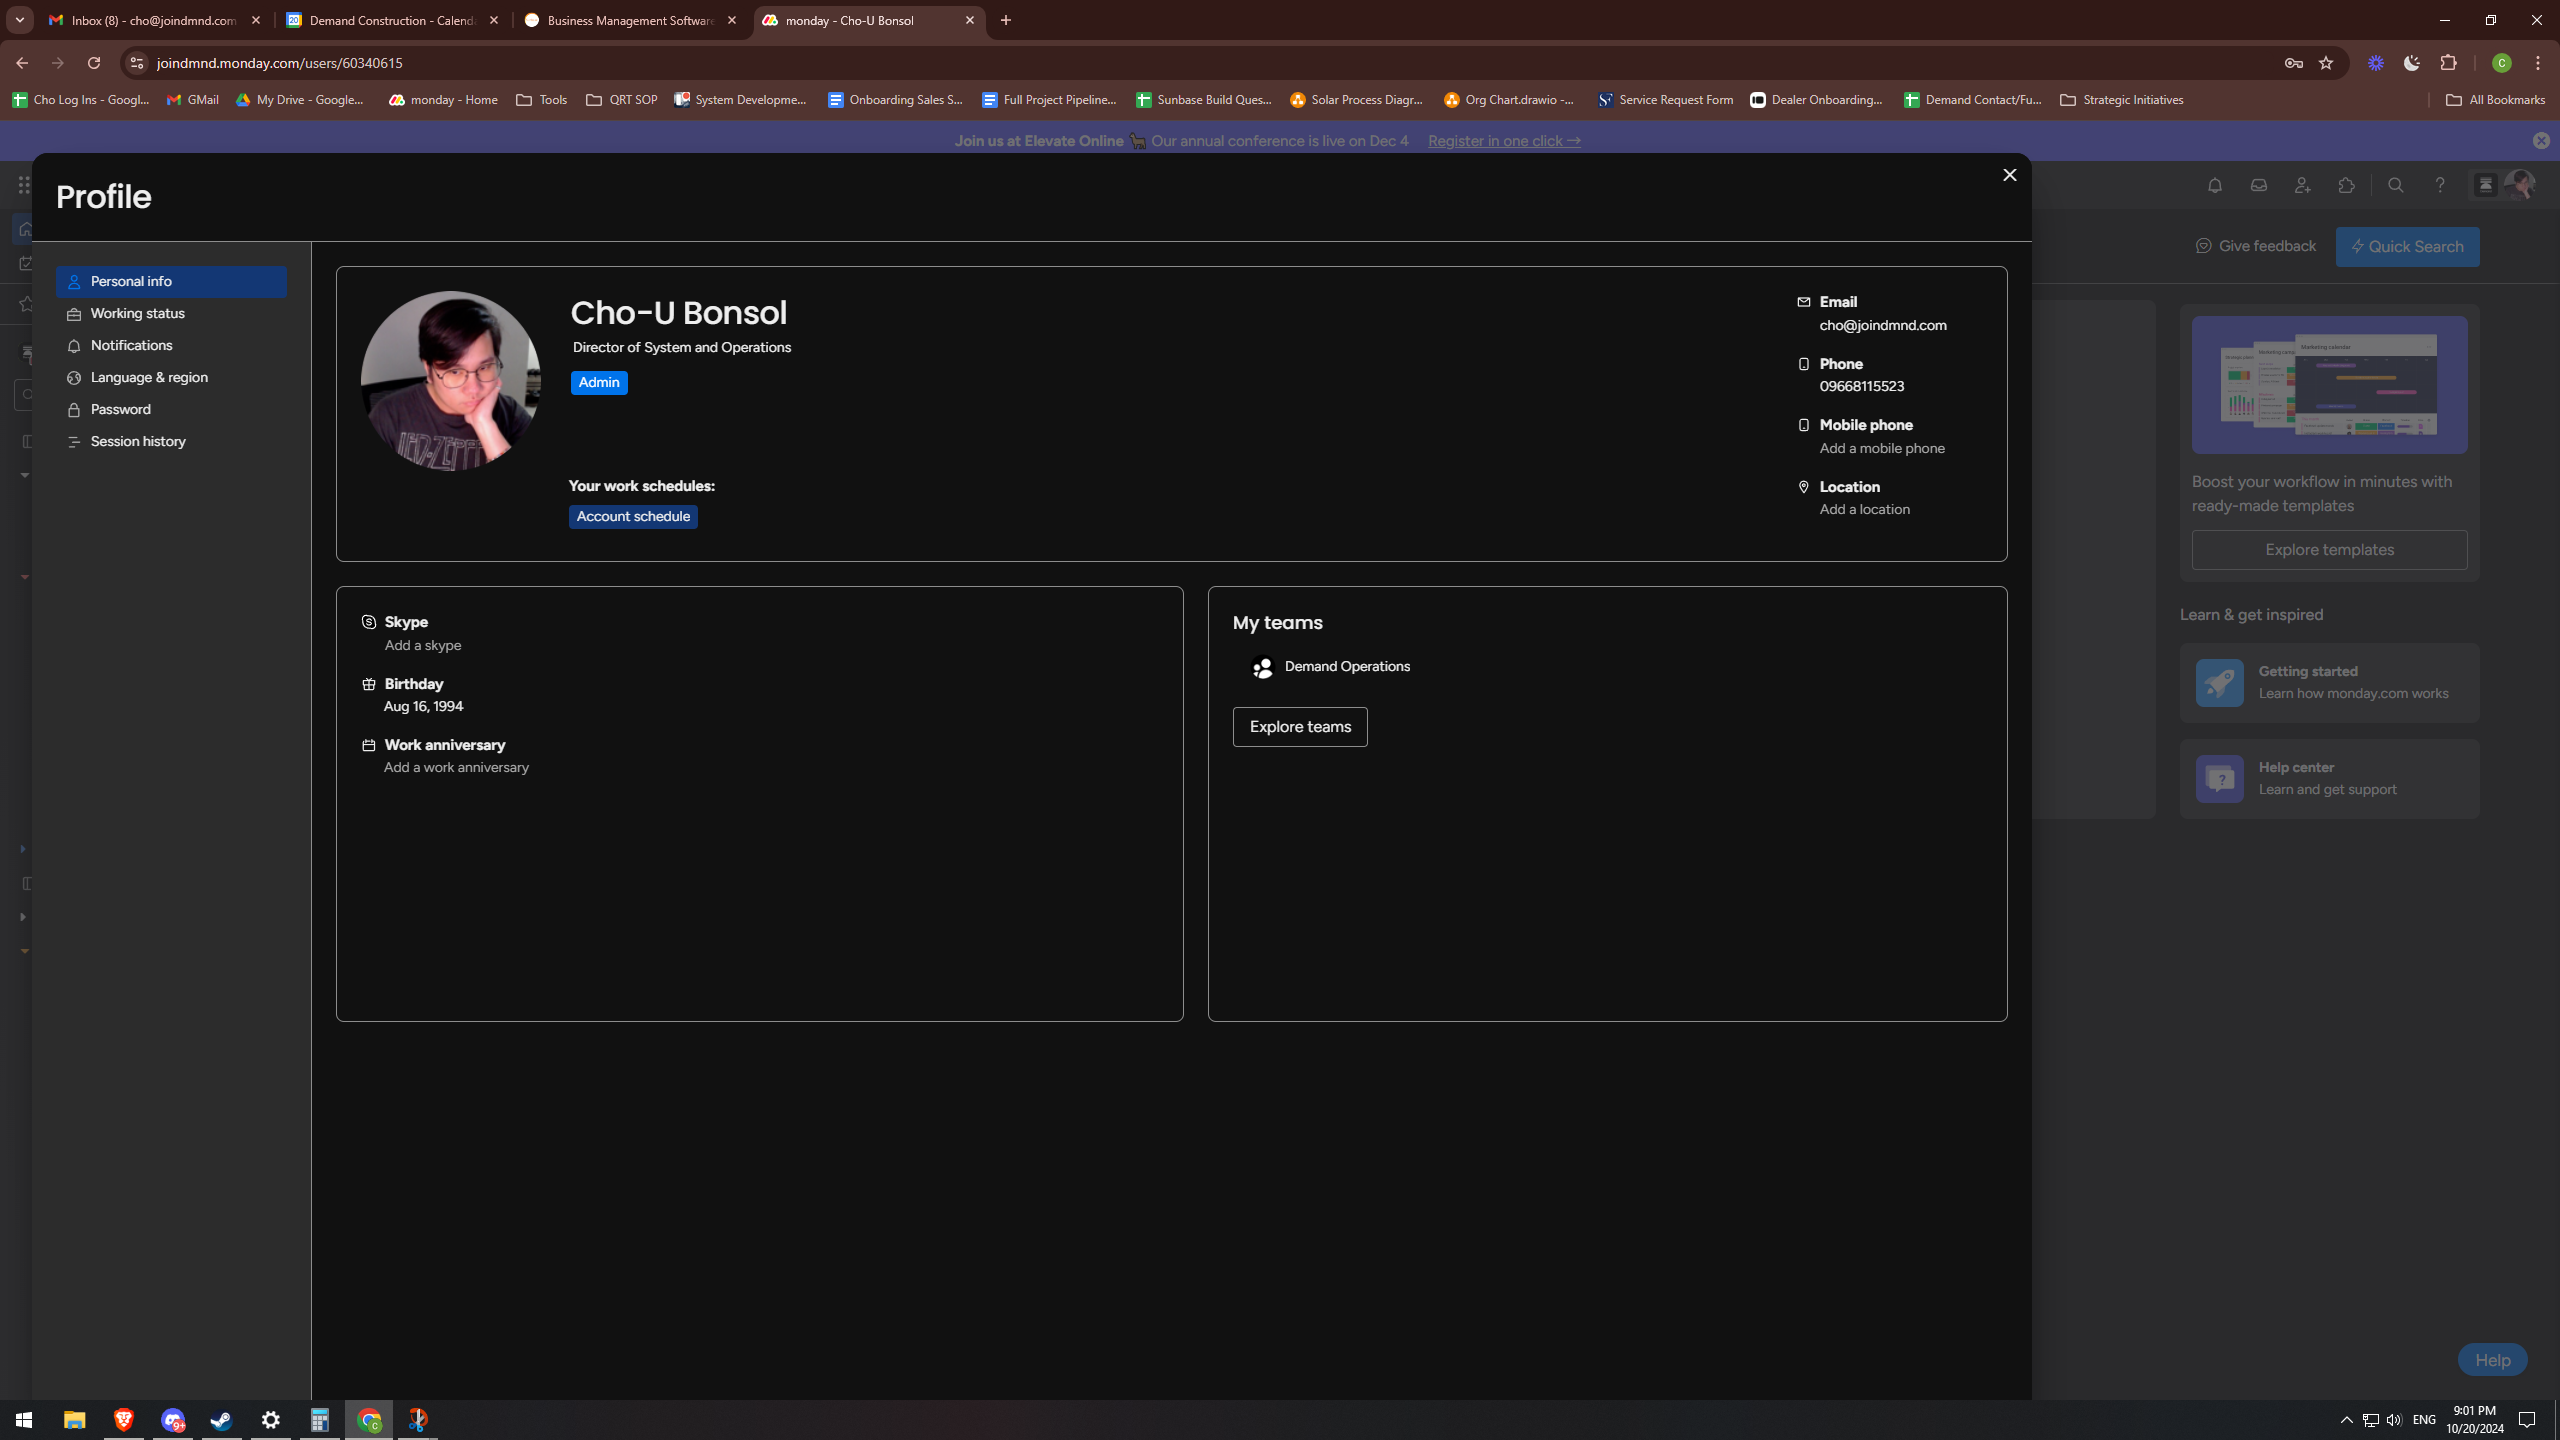Click Register in one click link

pyautogui.click(x=1504, y=141)
